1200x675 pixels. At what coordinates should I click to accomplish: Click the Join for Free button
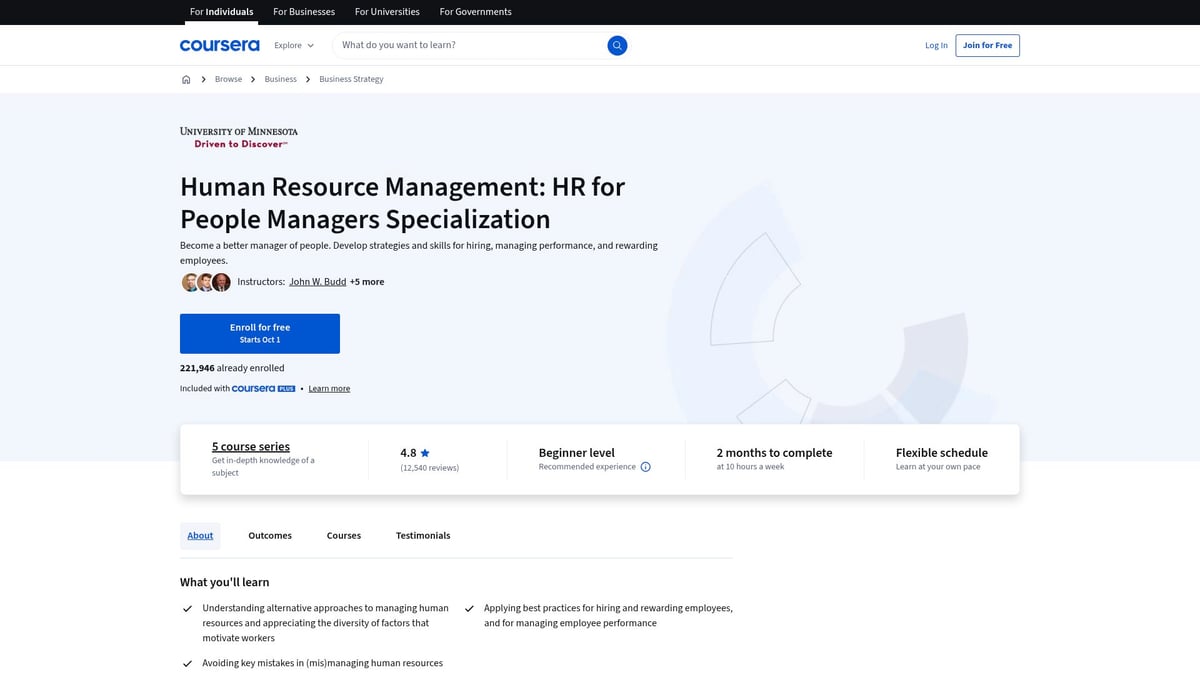point(987,45)
